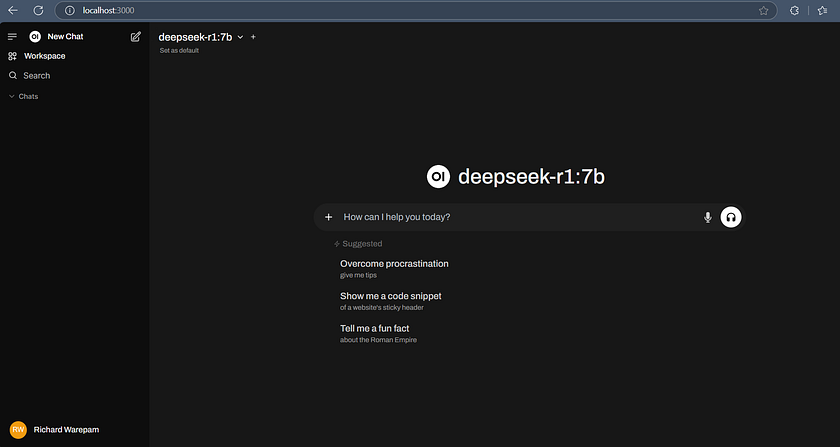
Task: Click the Chats label in the sidebar
Action: point(28,96)
